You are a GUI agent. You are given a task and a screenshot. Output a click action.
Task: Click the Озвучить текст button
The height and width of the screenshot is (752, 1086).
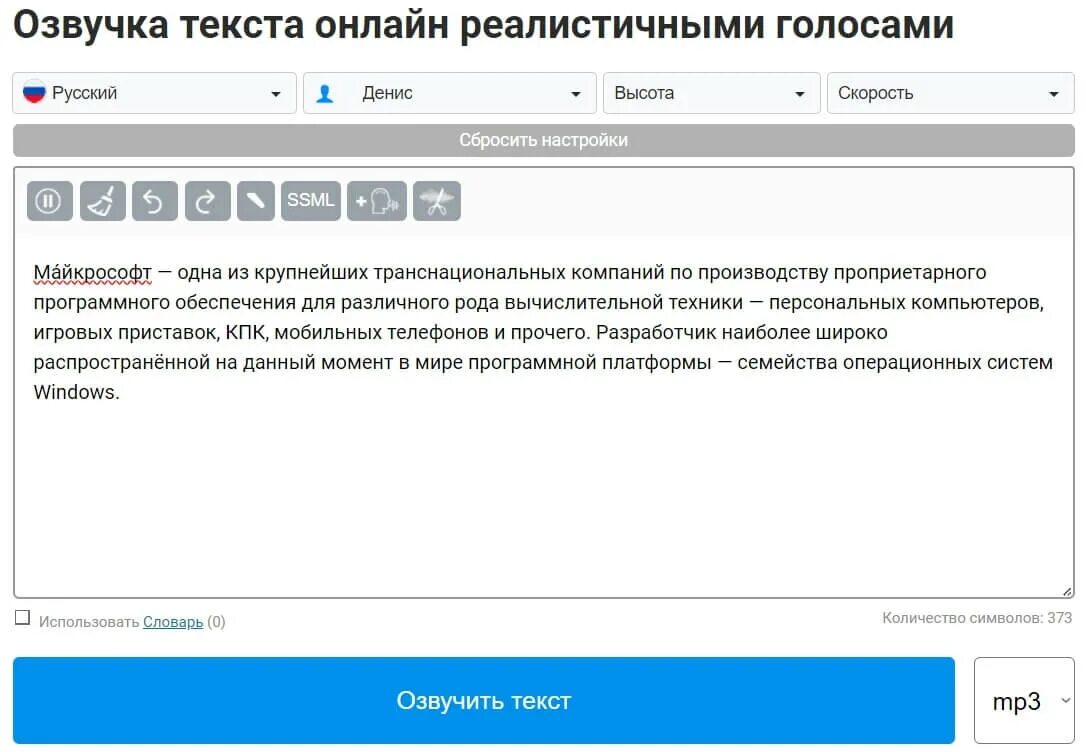483,701
